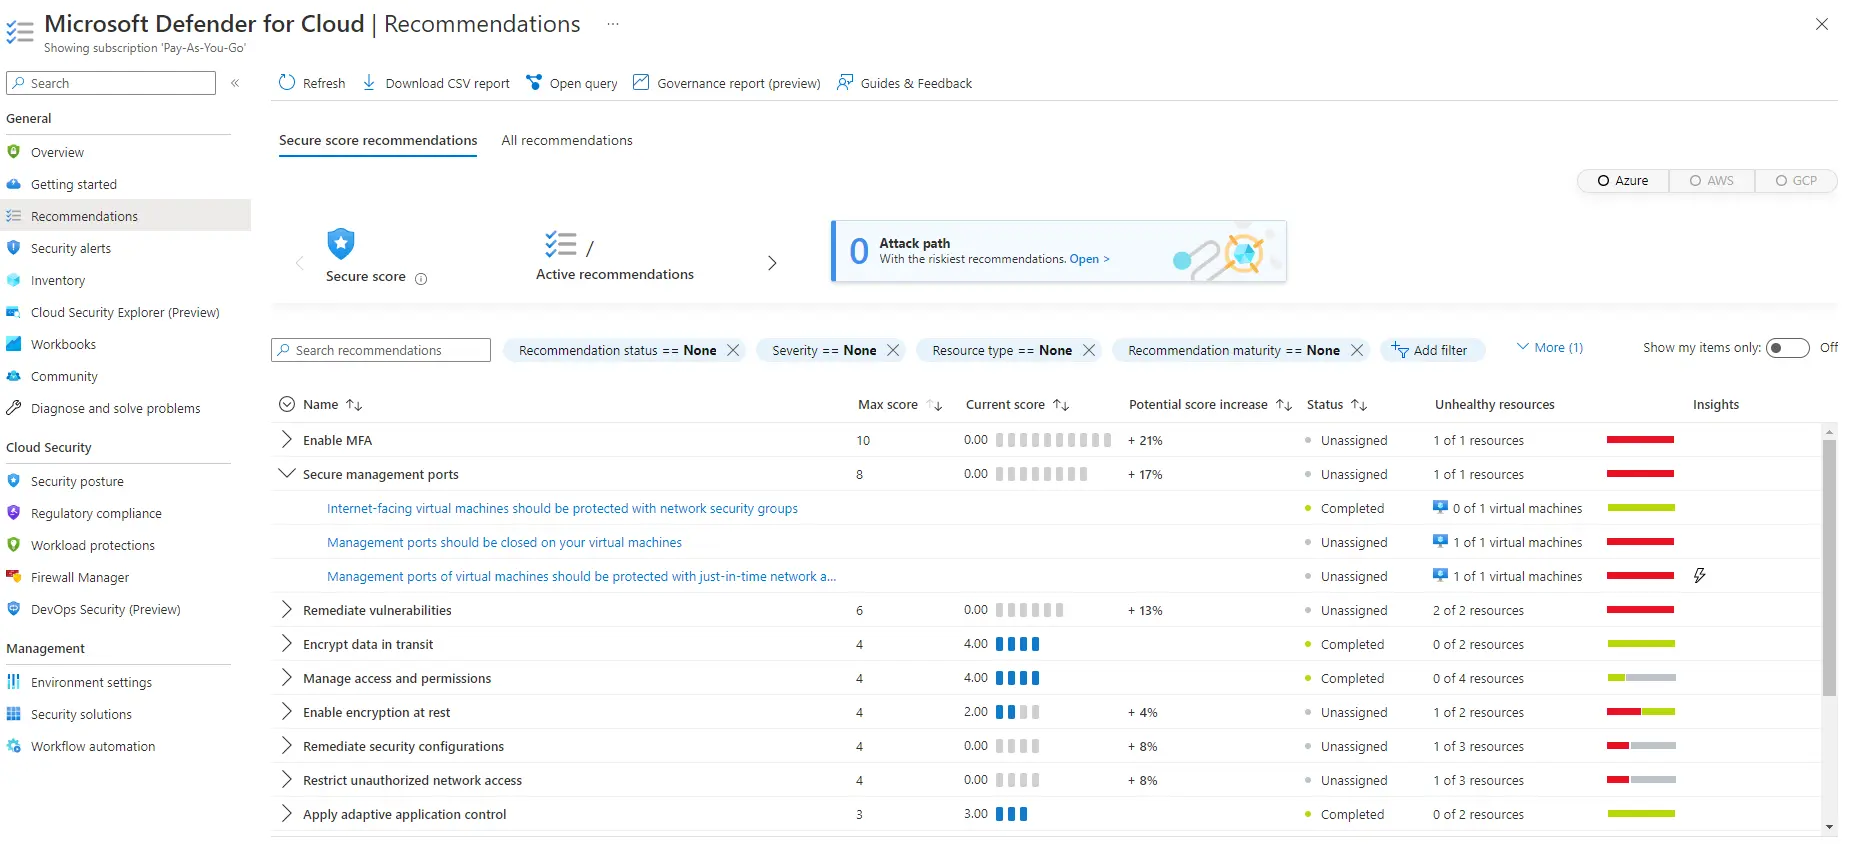Image resolution: width=1851 pixels, height=856 pixels.
Task: Remove the Recommendation status filter
Action: (x=733, y=350)
